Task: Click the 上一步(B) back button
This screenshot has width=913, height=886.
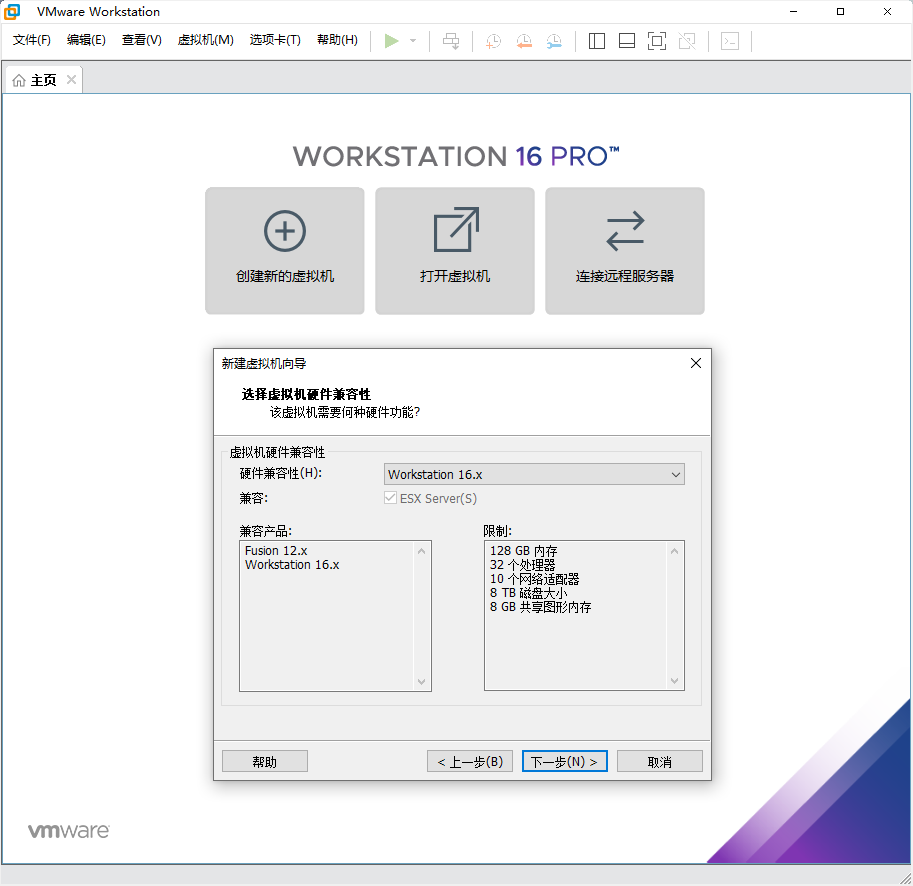Action: tap(470, 761)
